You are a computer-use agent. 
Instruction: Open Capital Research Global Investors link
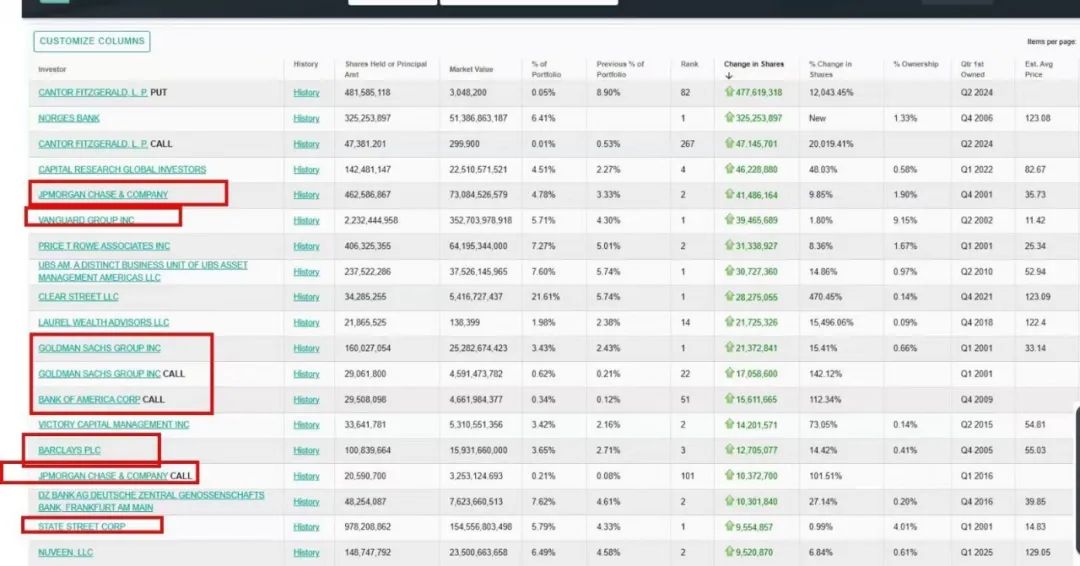(x=122, y=170)
